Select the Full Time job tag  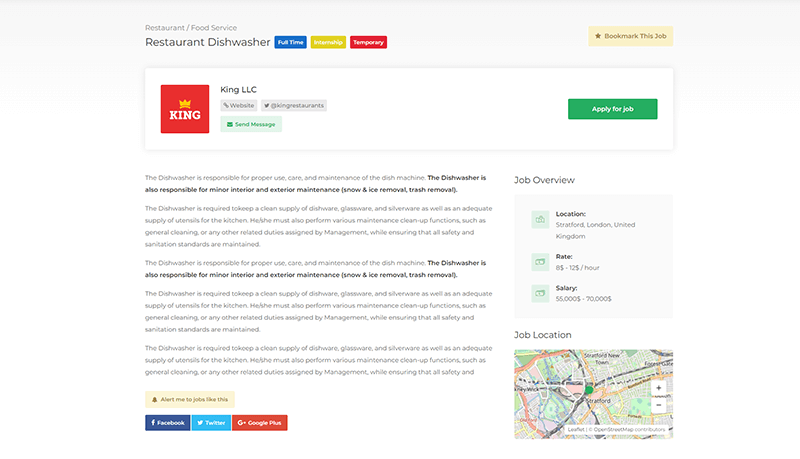[290, 42]
